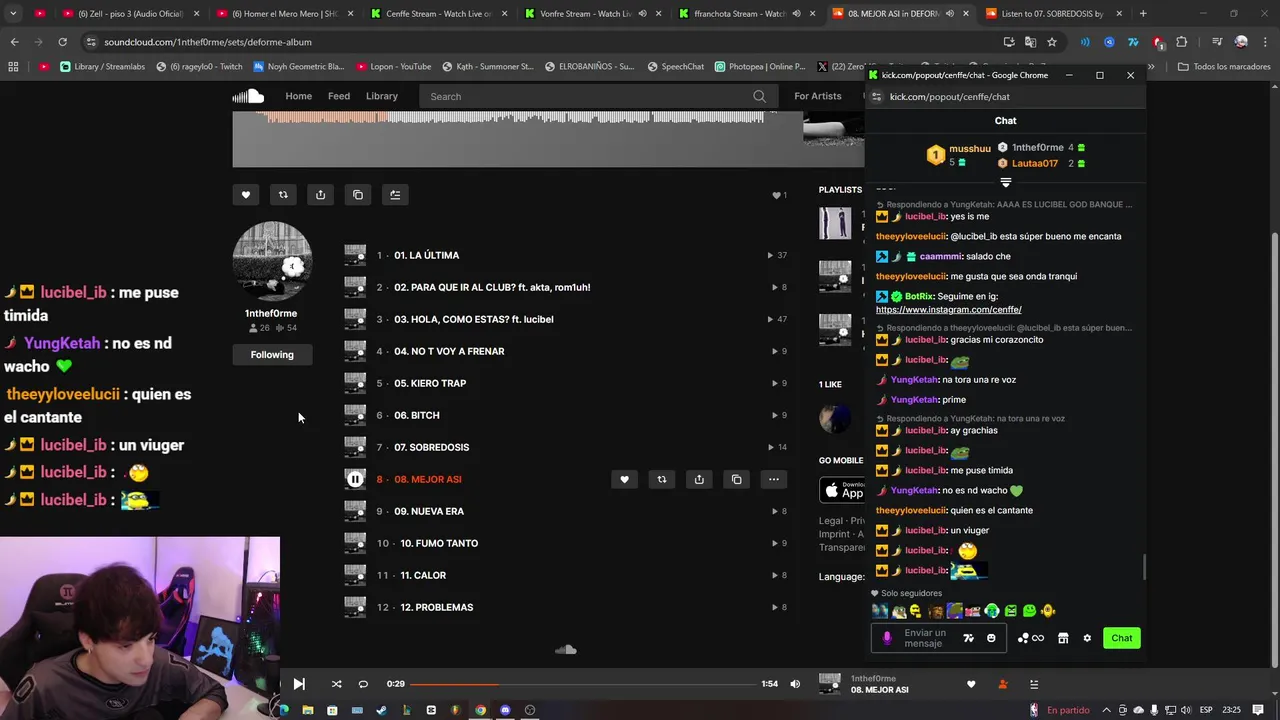Seek on the bottom playback progress bar

[583, 684]
